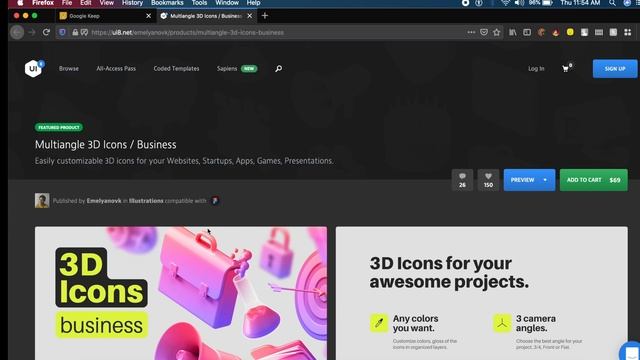Open the Sapiens NEW link
This screenshot has height=360, width=640.
(237, 69)
